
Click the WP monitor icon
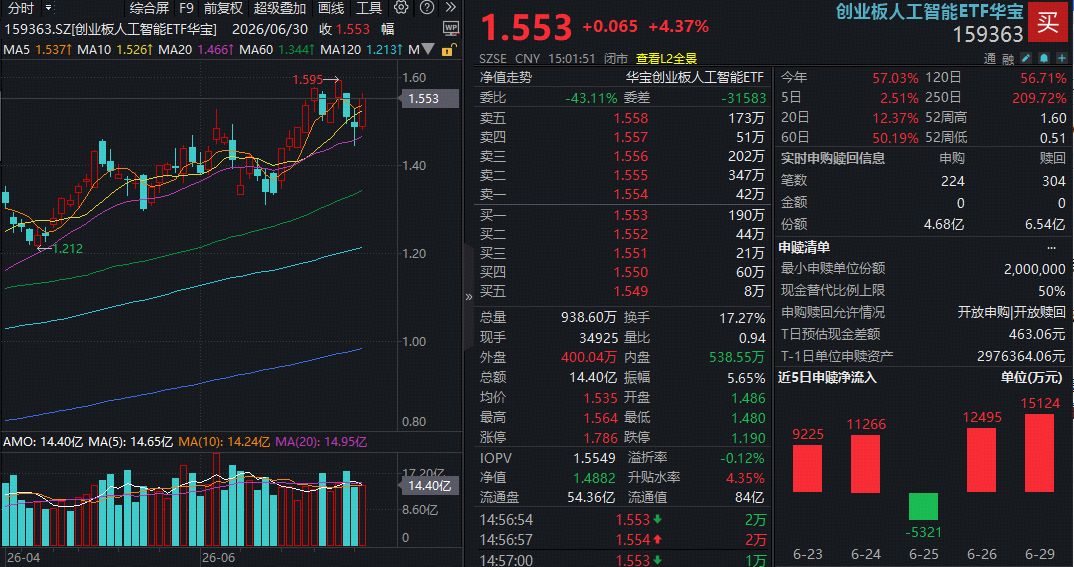tap(451, 29)
